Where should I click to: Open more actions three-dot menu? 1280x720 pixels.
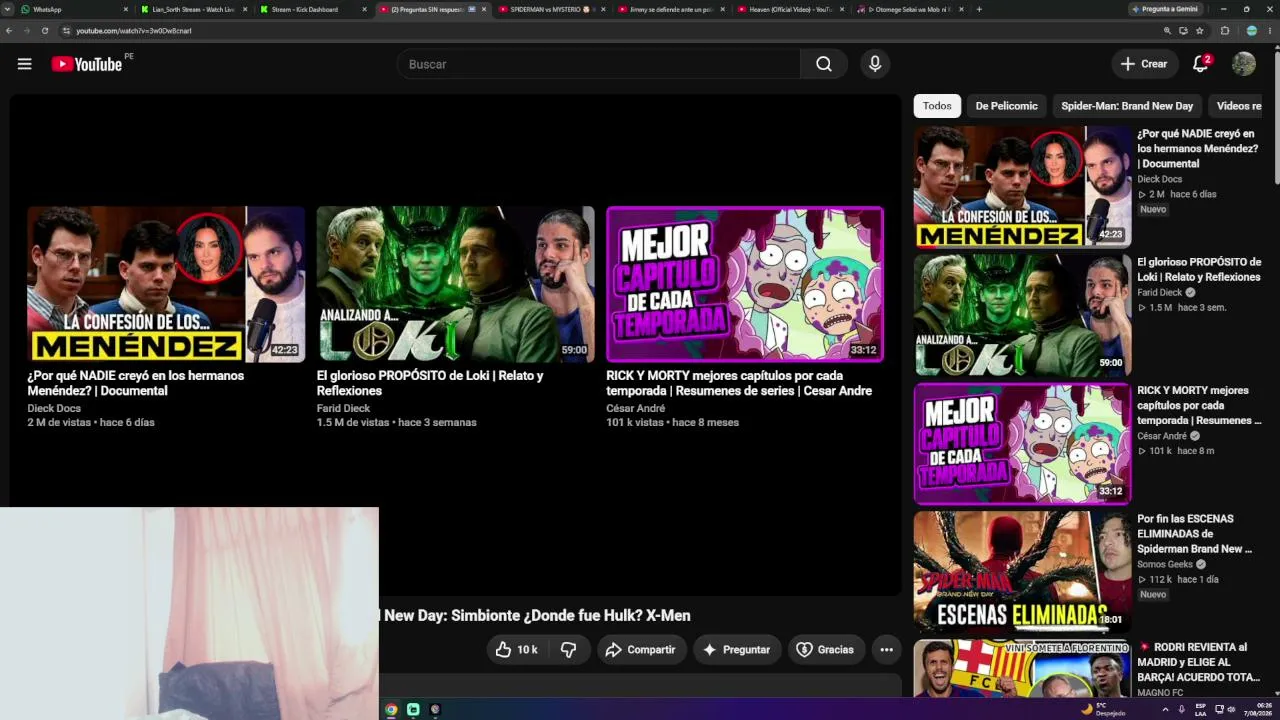point(886,650)
